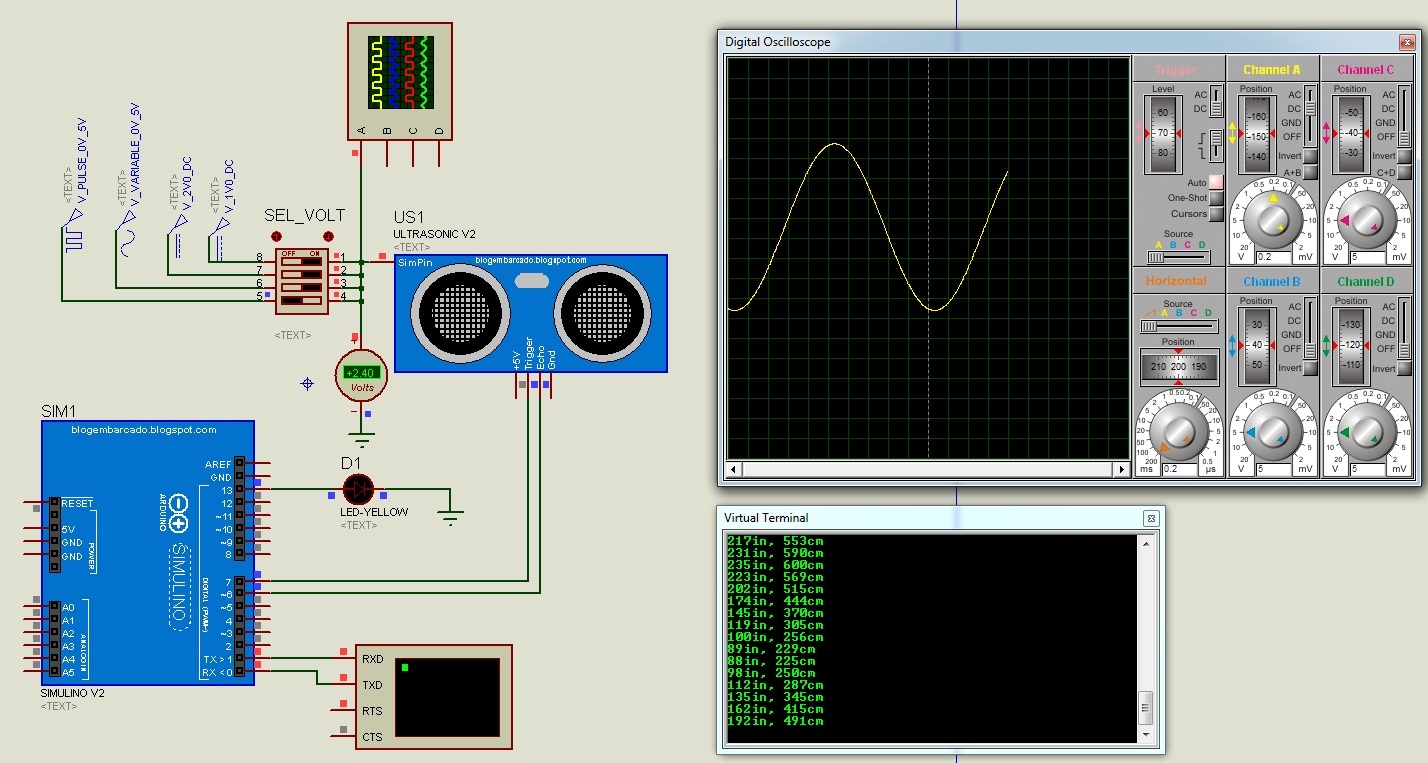This screenshot has width=1428, height=763.
Task: Toggle the Auto trigger button
Action: click(1215, 182)
